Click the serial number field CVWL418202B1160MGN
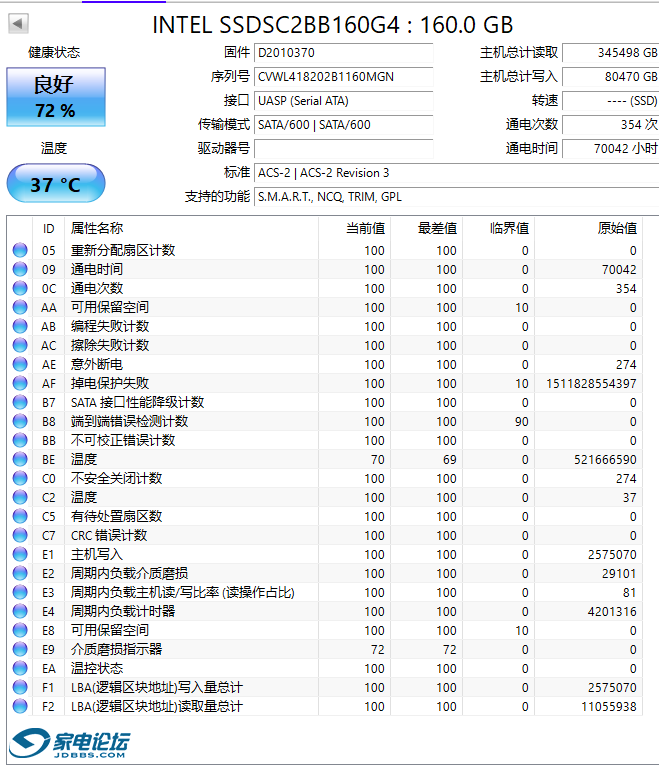The image size is (659, 769). tap(343, 77)
